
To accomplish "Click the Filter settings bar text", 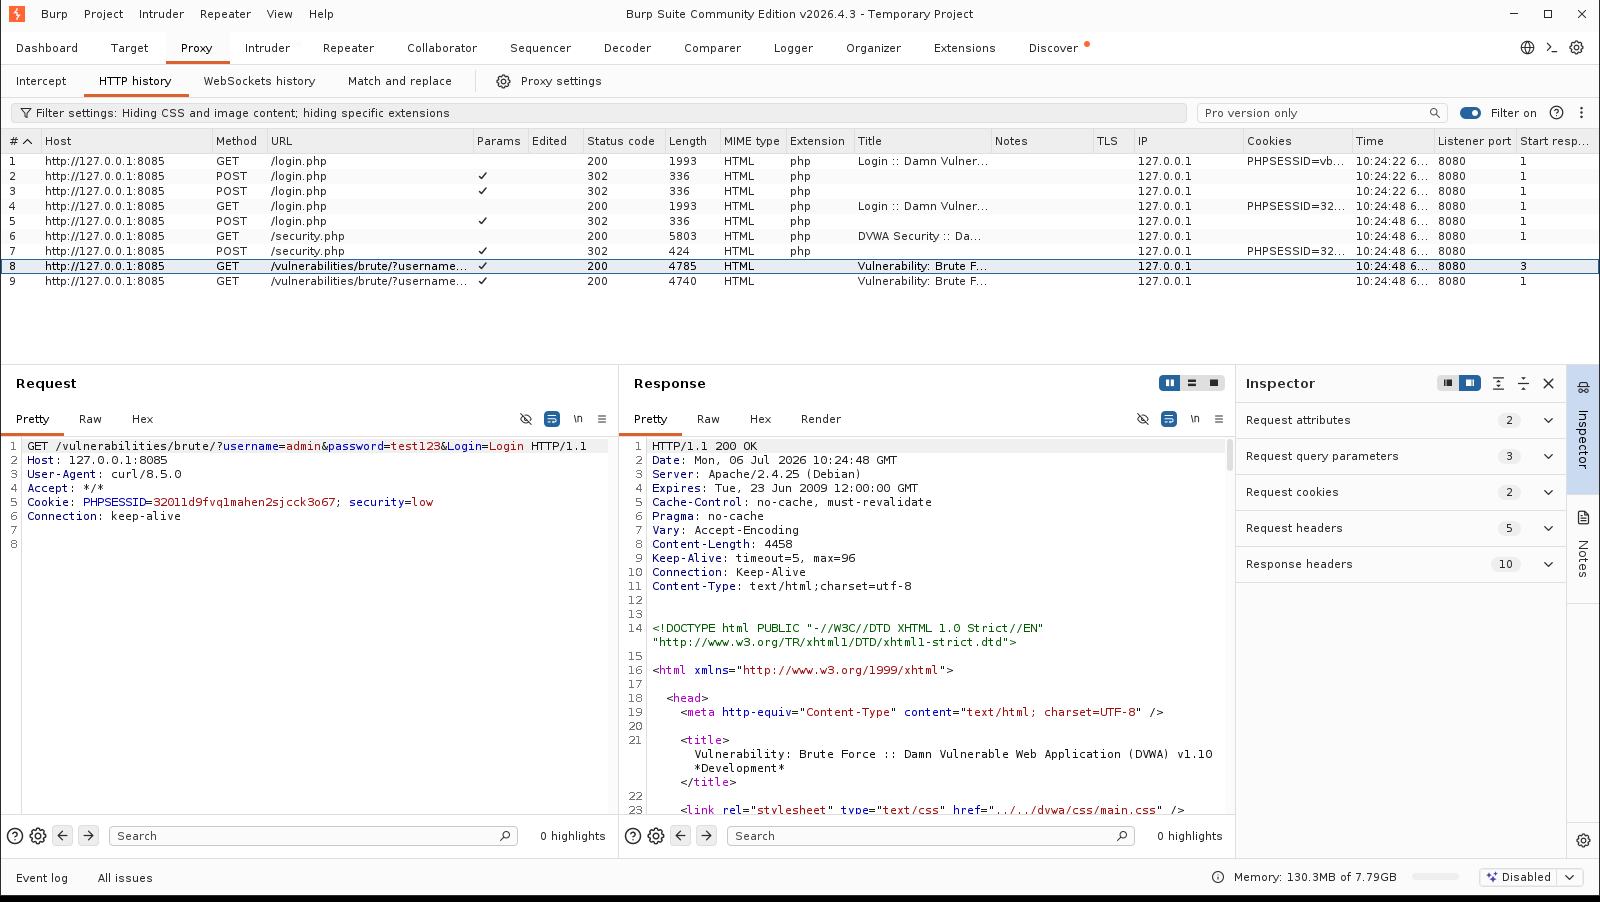I will click(242, 113).
